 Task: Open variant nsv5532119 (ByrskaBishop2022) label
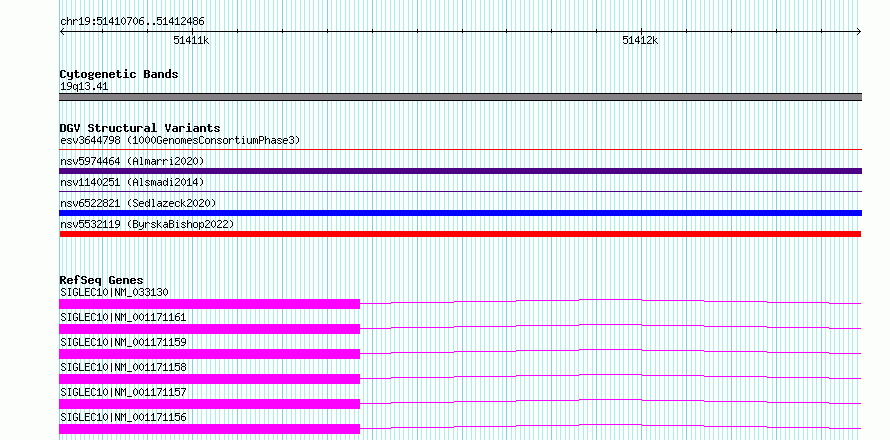click(x=147, y=224)
